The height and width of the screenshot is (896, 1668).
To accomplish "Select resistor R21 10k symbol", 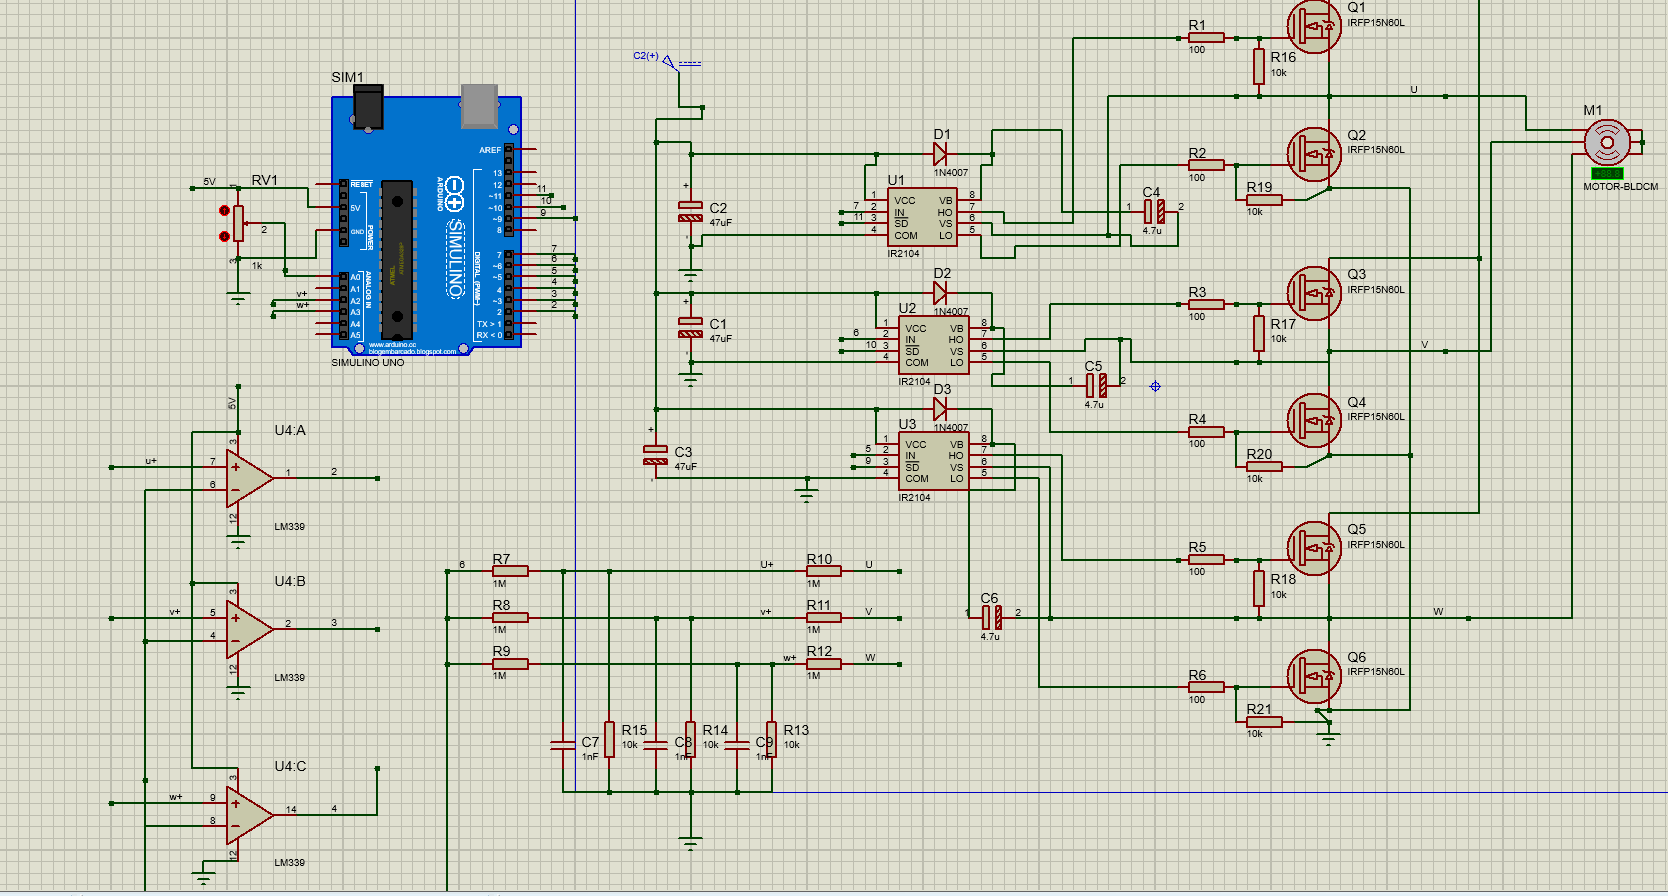I will coord(1264,722).
